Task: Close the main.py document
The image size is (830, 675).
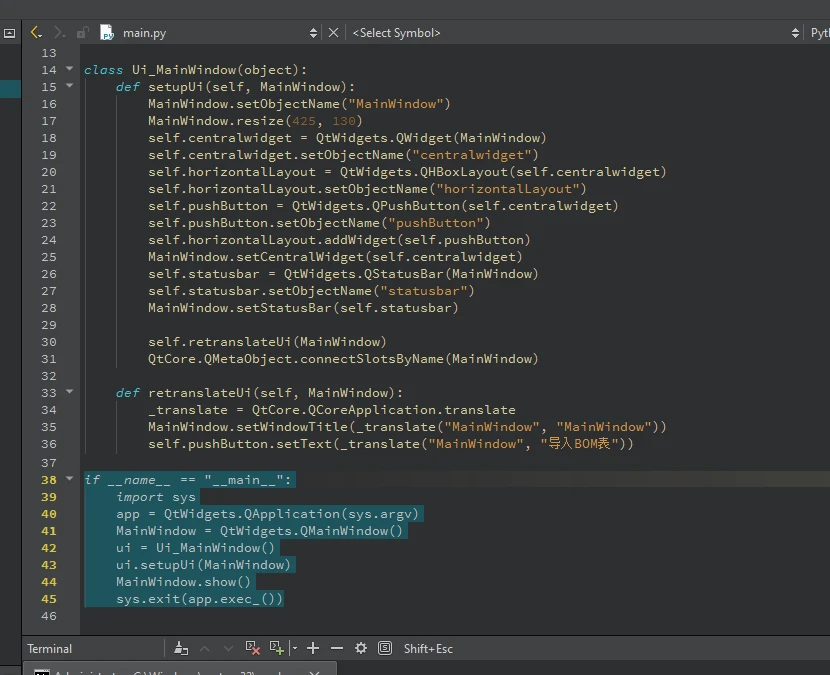Action: pyautogui.click(x=333, y=33)
